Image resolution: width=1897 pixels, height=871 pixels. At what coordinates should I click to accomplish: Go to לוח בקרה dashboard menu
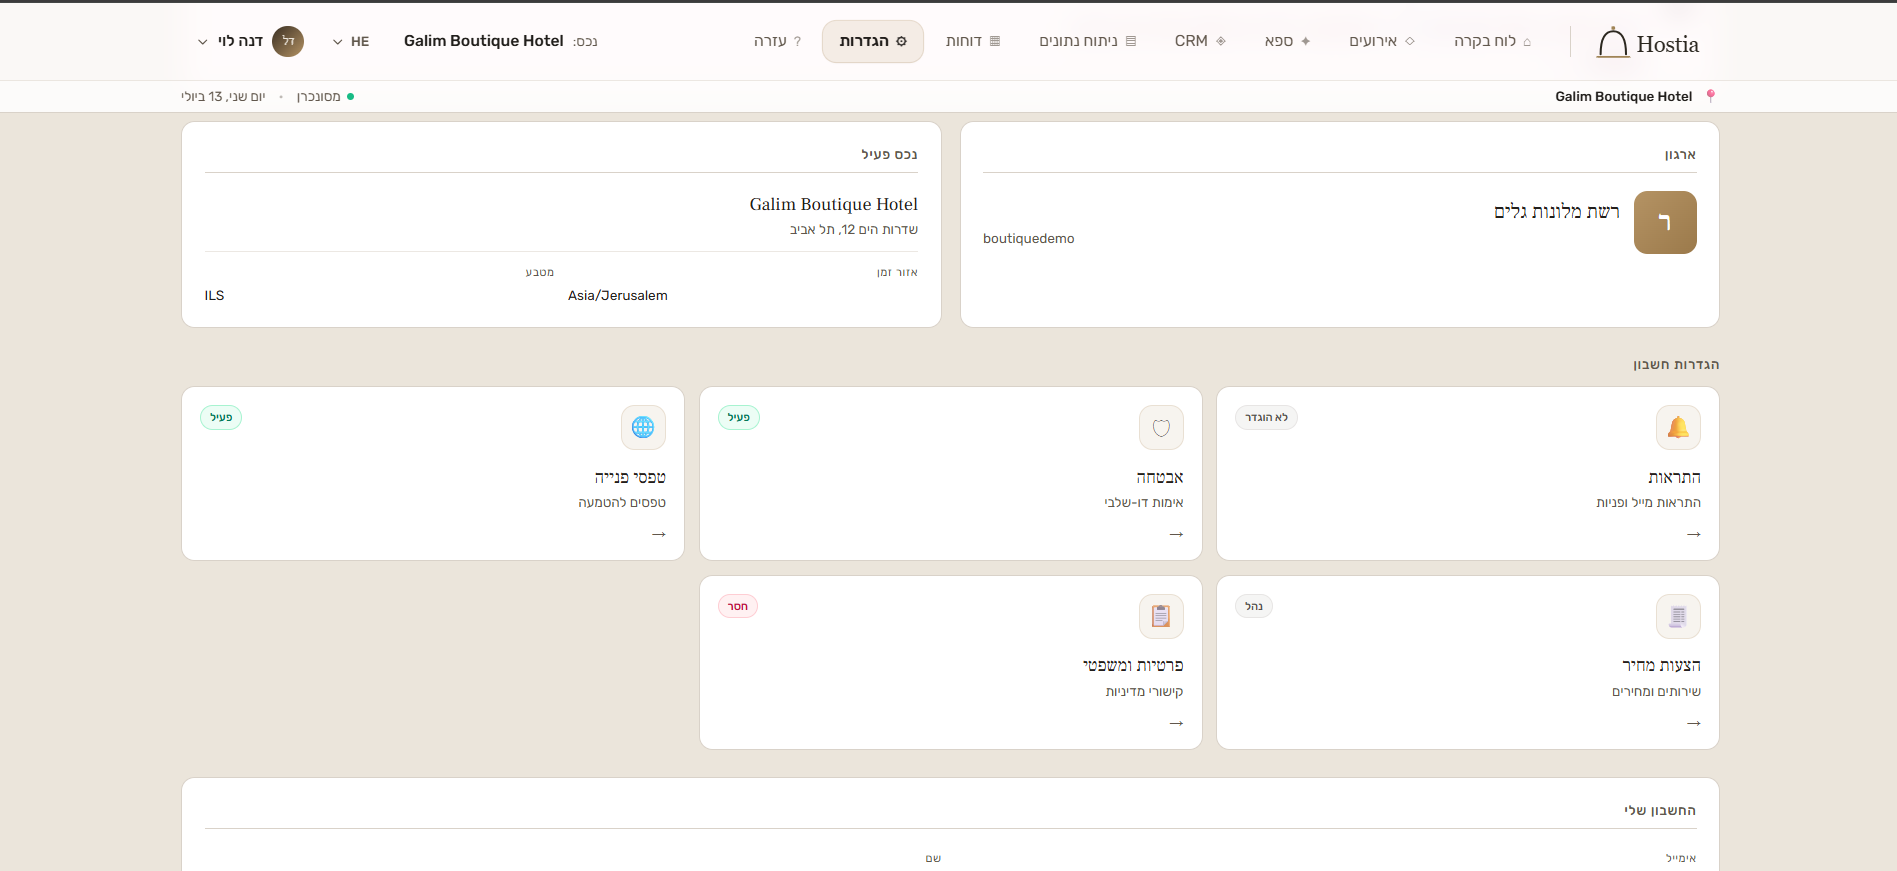coord(1492,41)
